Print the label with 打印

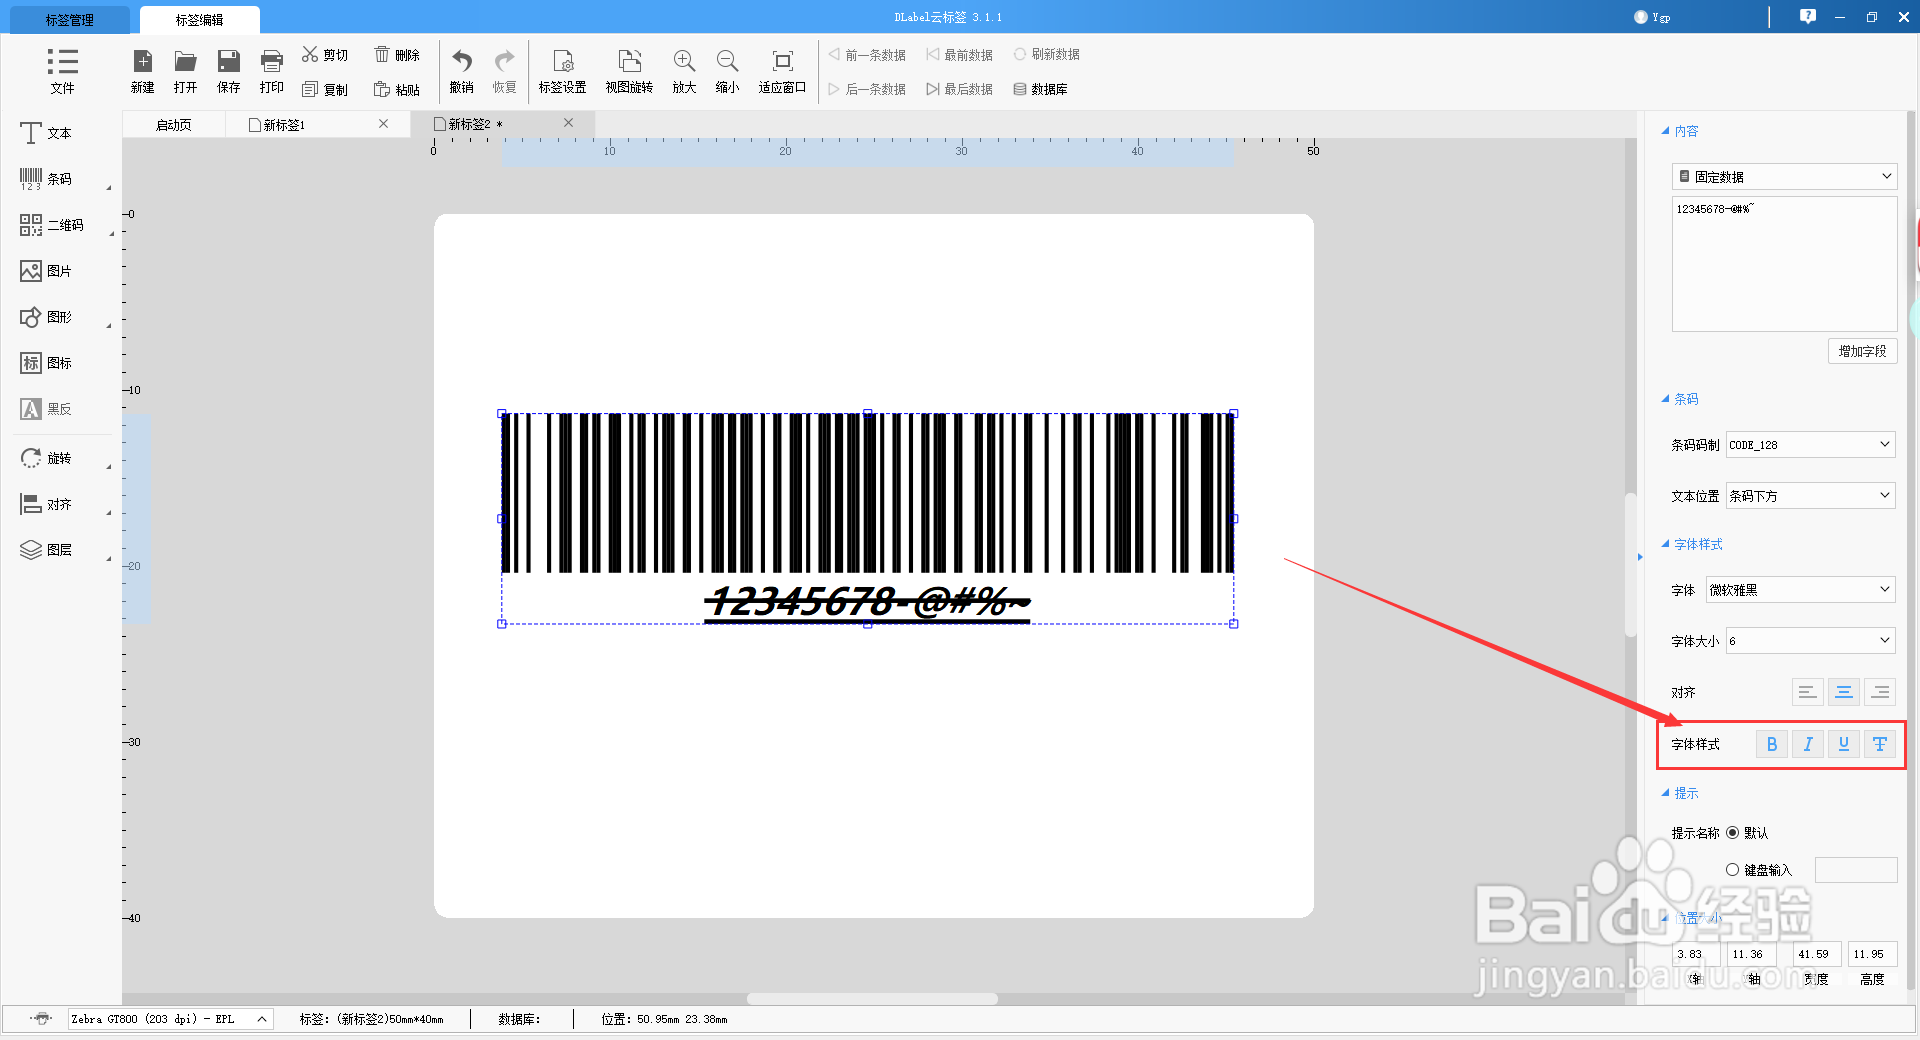272,71
